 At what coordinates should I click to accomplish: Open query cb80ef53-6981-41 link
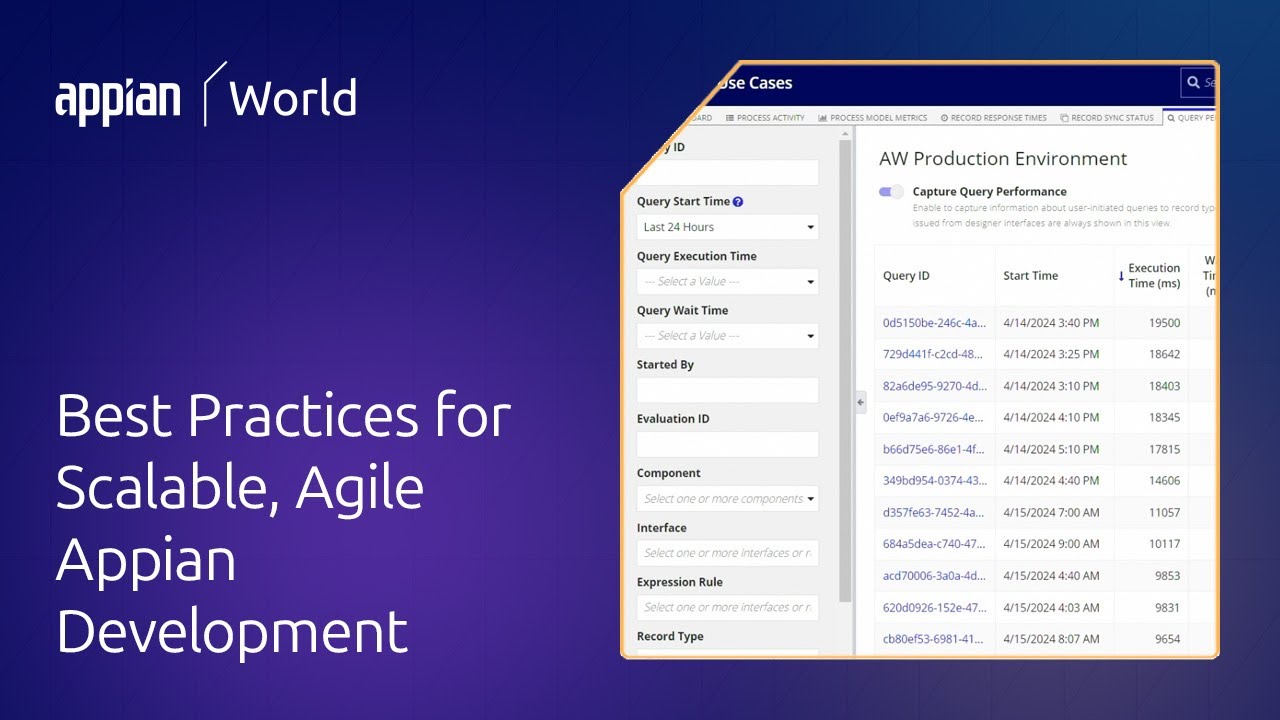(x=934, y=639)
